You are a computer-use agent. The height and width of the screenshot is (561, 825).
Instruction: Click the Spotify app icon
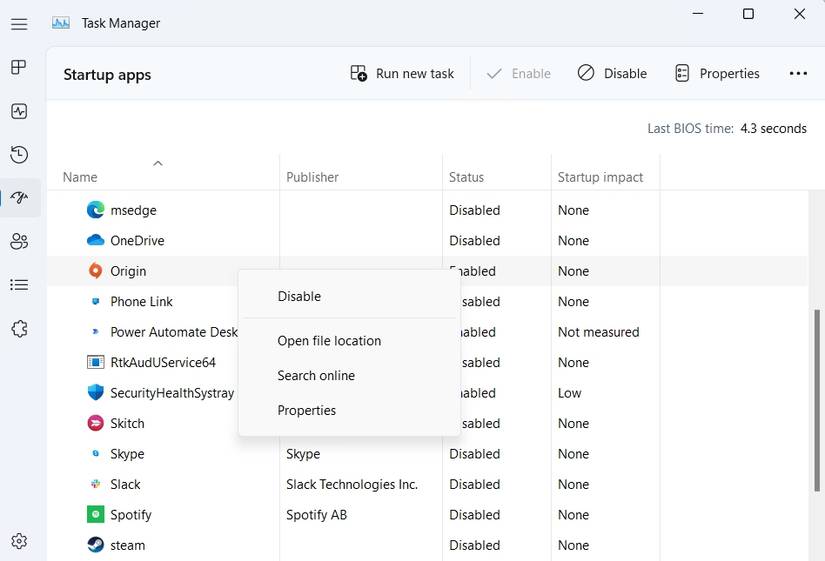pyautogui.click(x=95, y=515)
